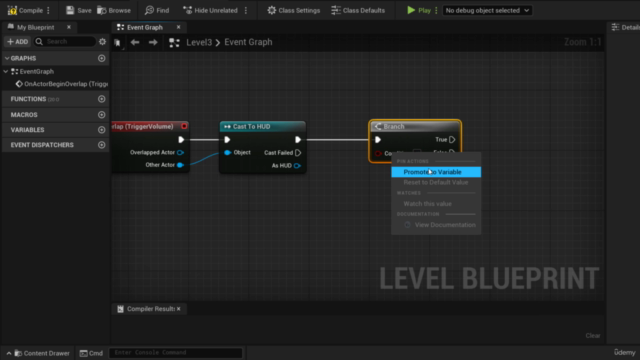Close the My Blueprint tab

click(69, 27)
